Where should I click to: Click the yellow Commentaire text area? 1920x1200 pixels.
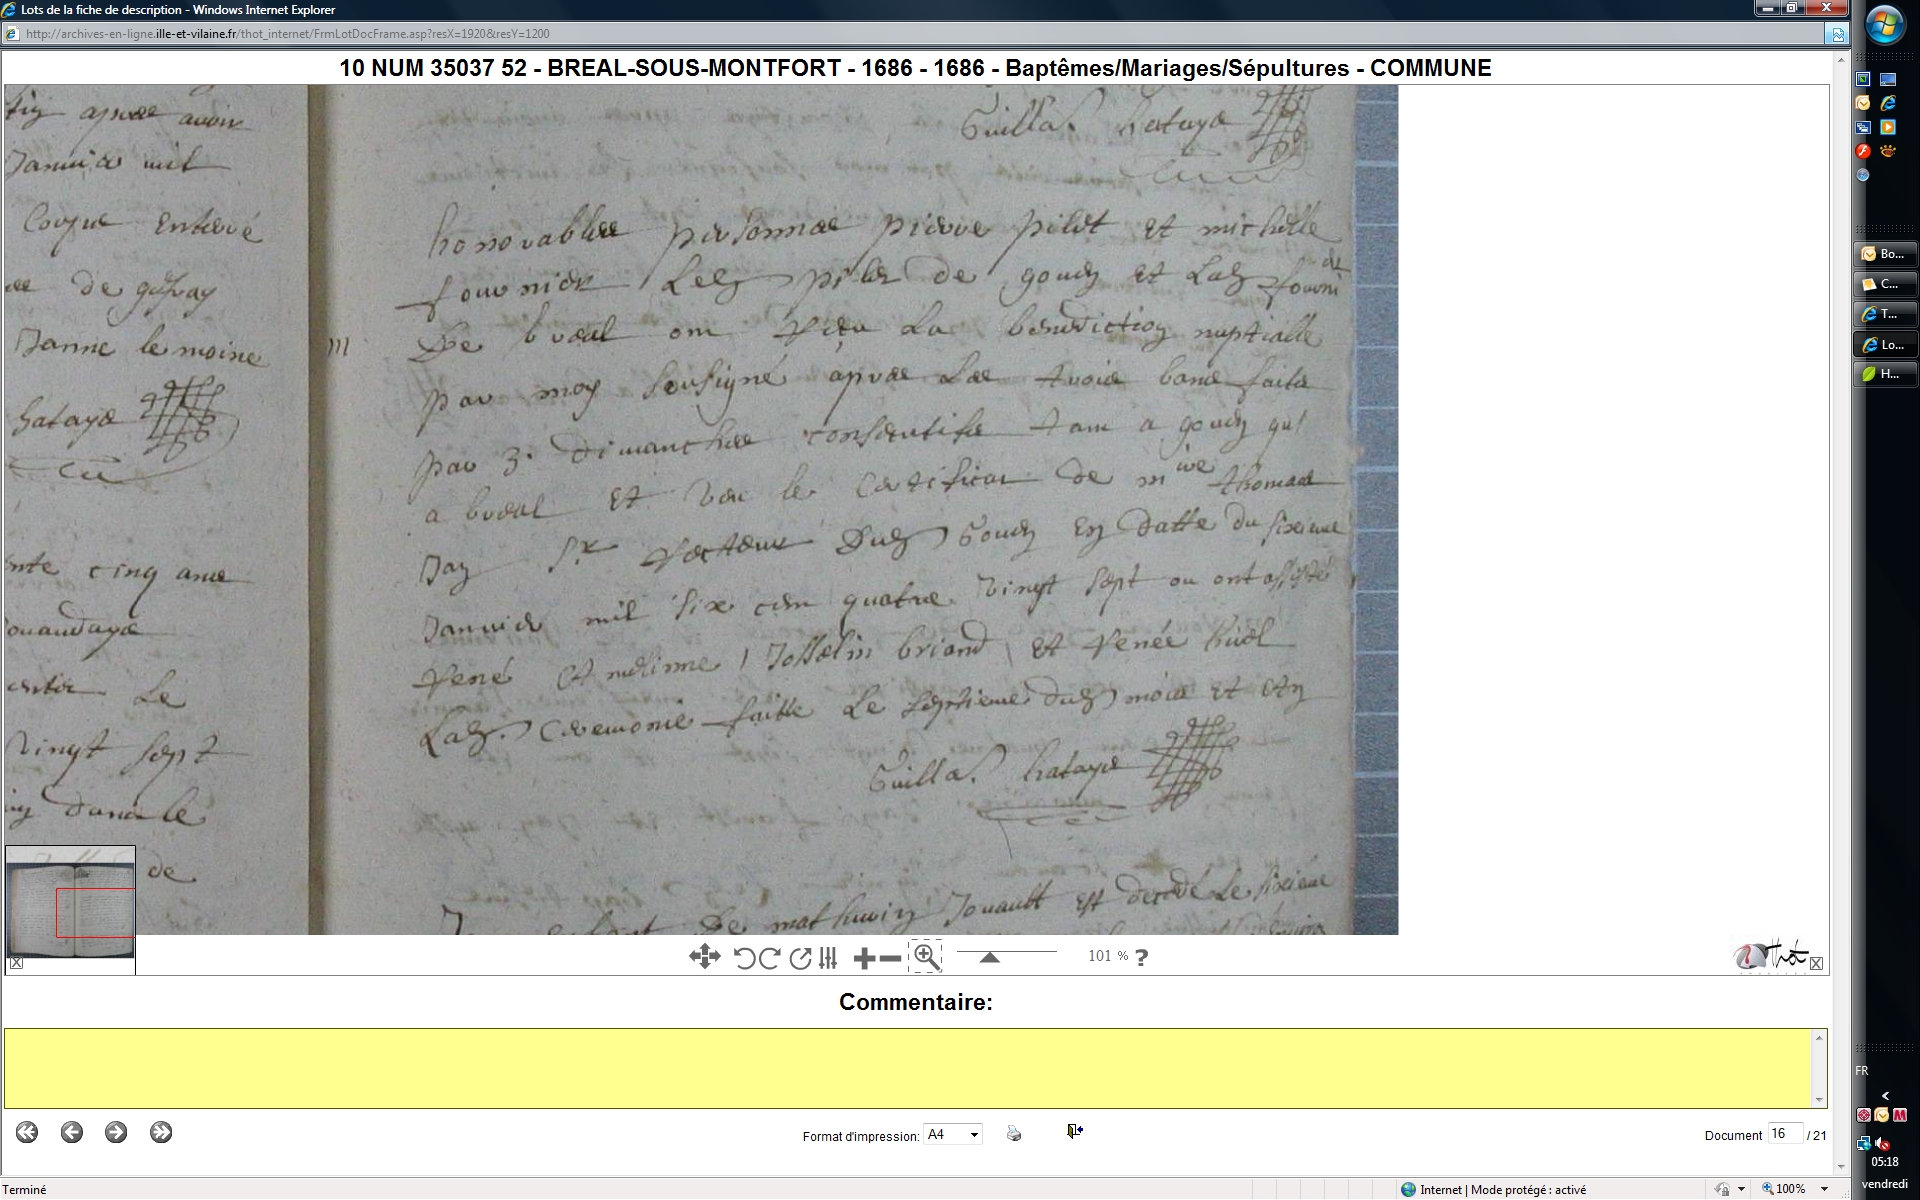[x=908, y=1068]
